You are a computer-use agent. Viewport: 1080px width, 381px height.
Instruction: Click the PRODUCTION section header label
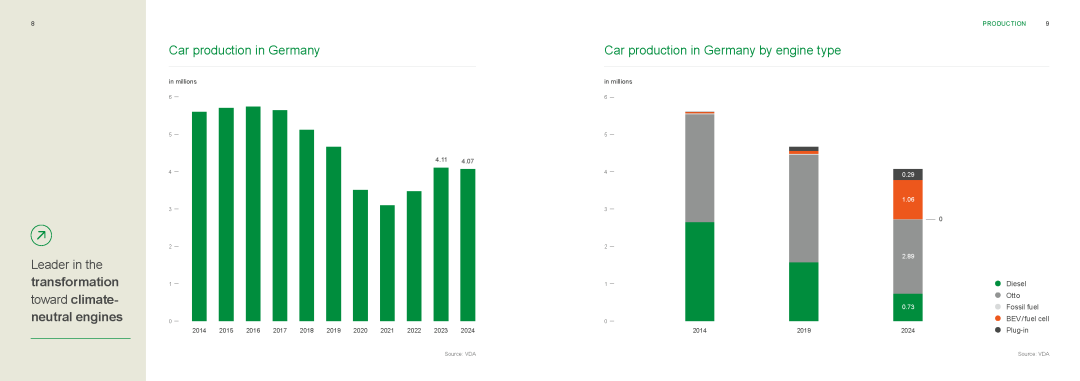[1004, 23]
